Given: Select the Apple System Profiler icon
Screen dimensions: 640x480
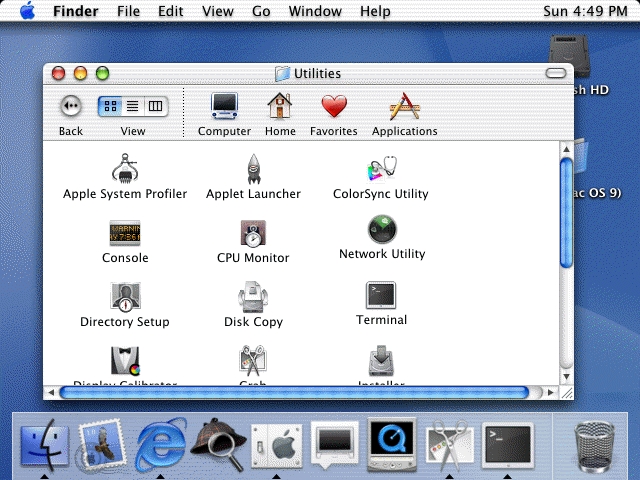Looking at the screenshot, I should tap(125, 168).
